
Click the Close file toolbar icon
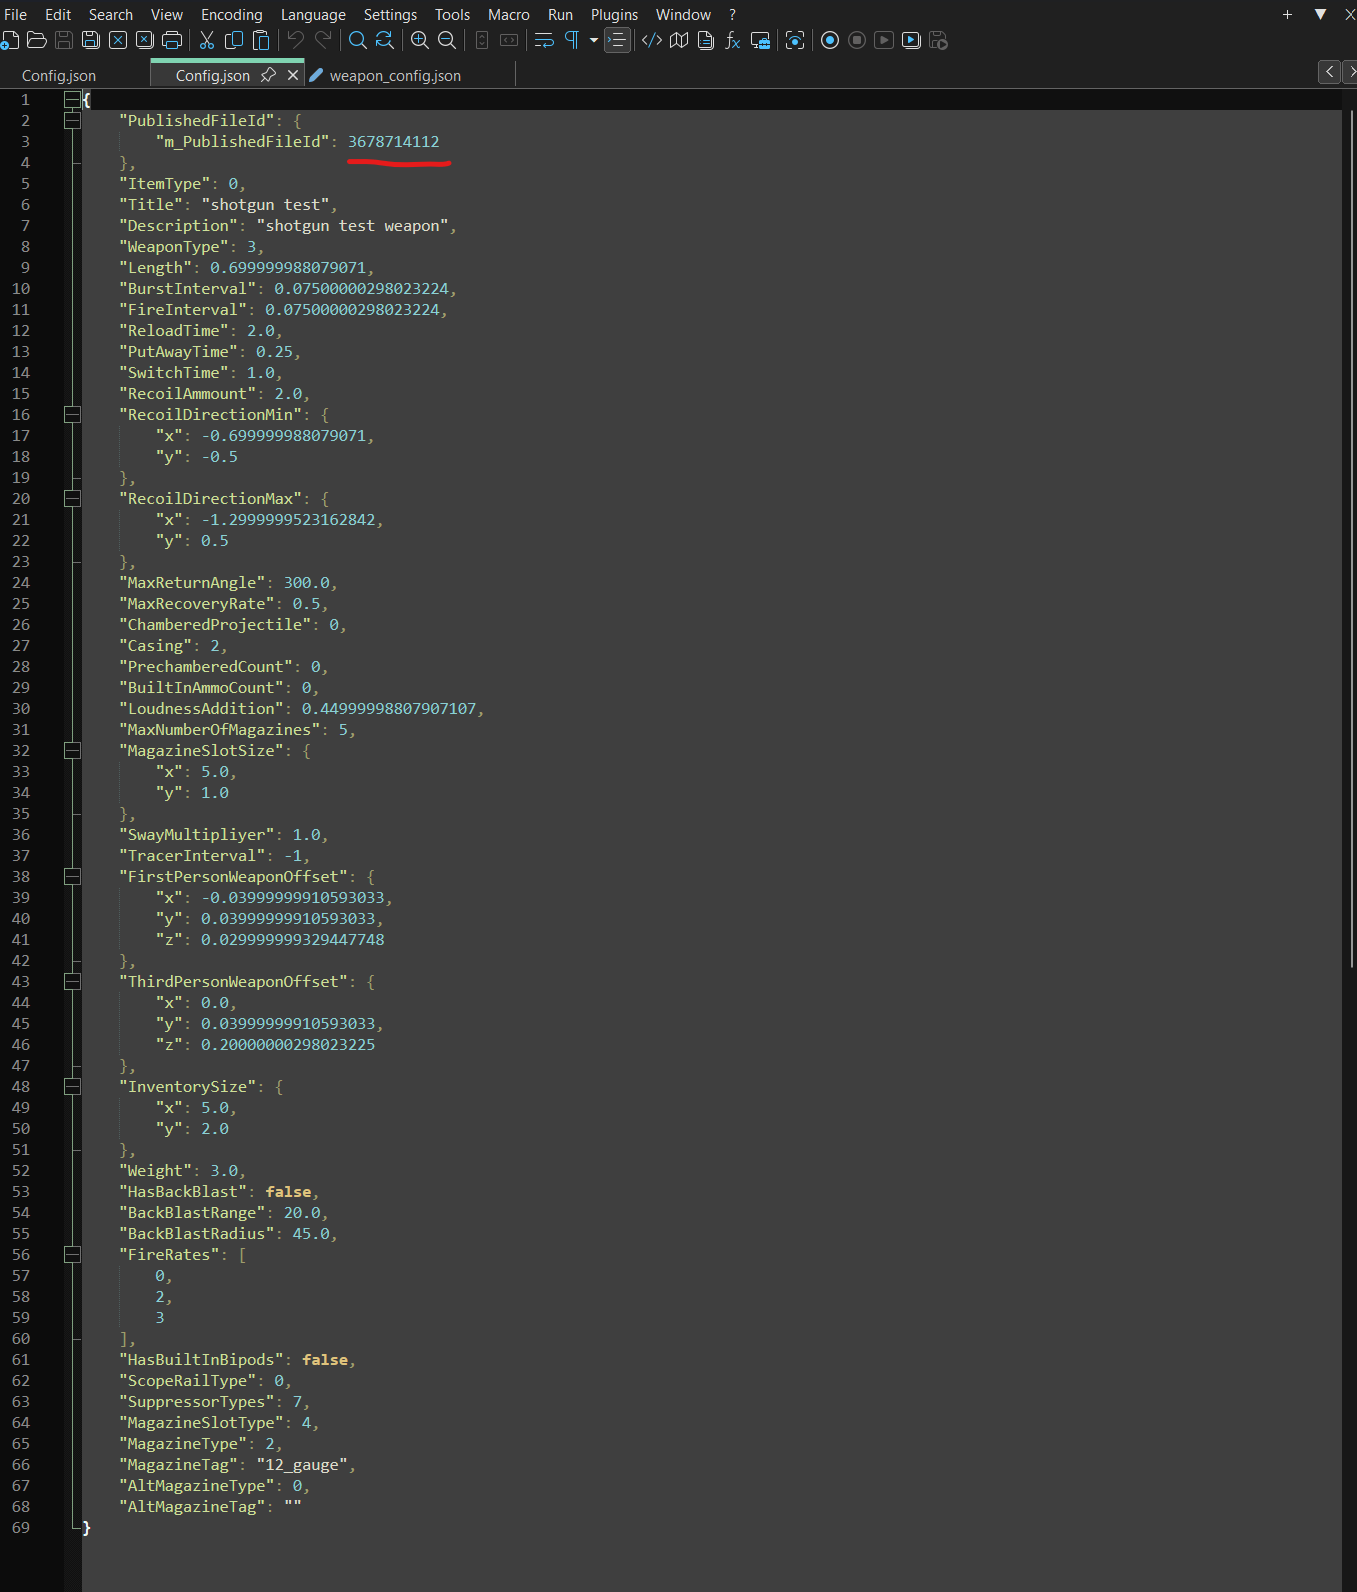pyautogui.click(x=118, y=40)
